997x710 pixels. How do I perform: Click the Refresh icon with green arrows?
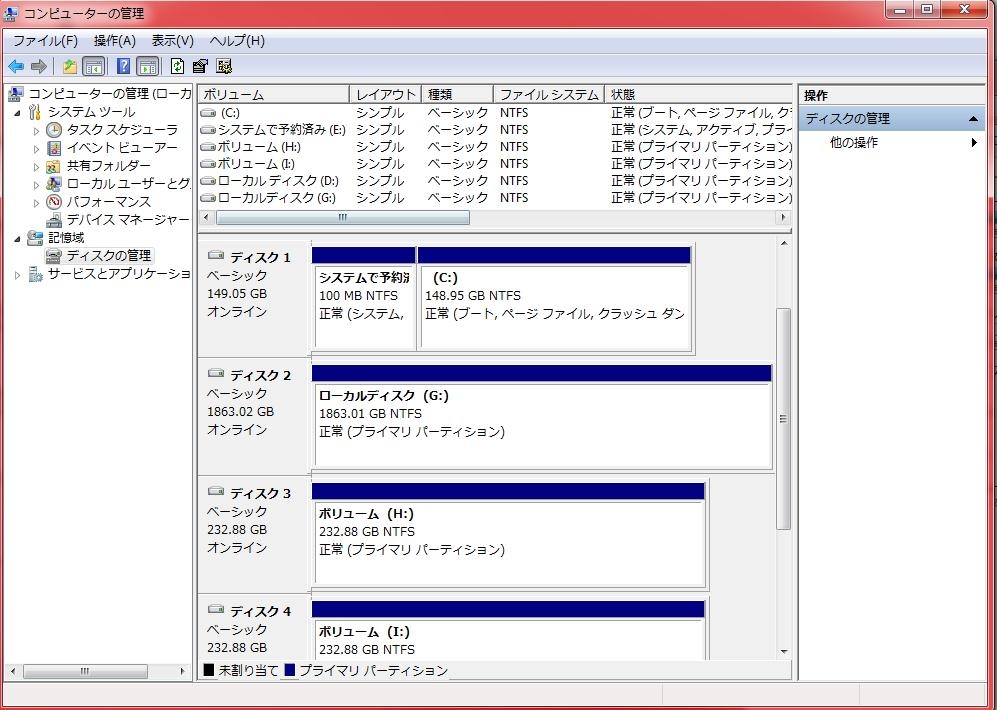pyautogui.click(x=177, y=66)
